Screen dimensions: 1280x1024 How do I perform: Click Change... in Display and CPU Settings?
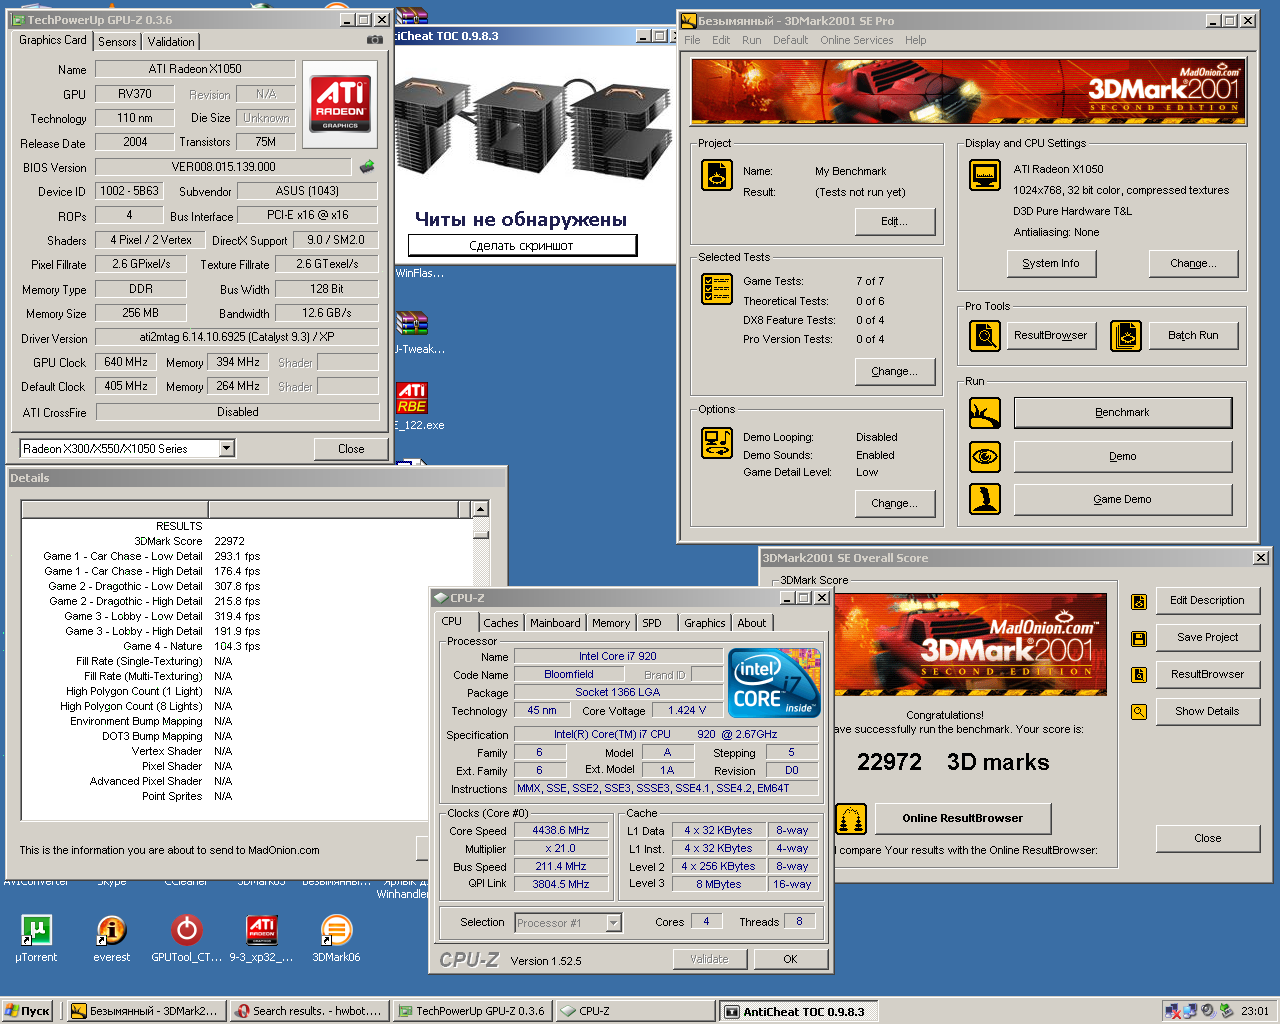click(1194, 264)
